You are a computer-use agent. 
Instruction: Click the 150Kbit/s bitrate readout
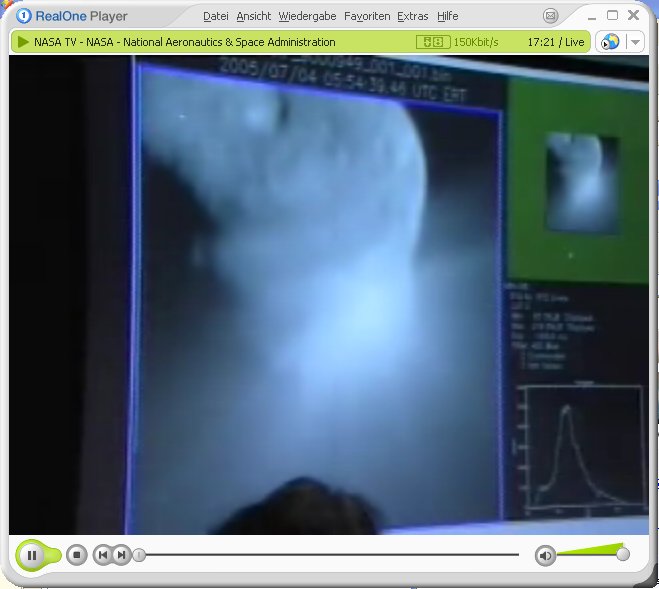click(x=476, y=42)
